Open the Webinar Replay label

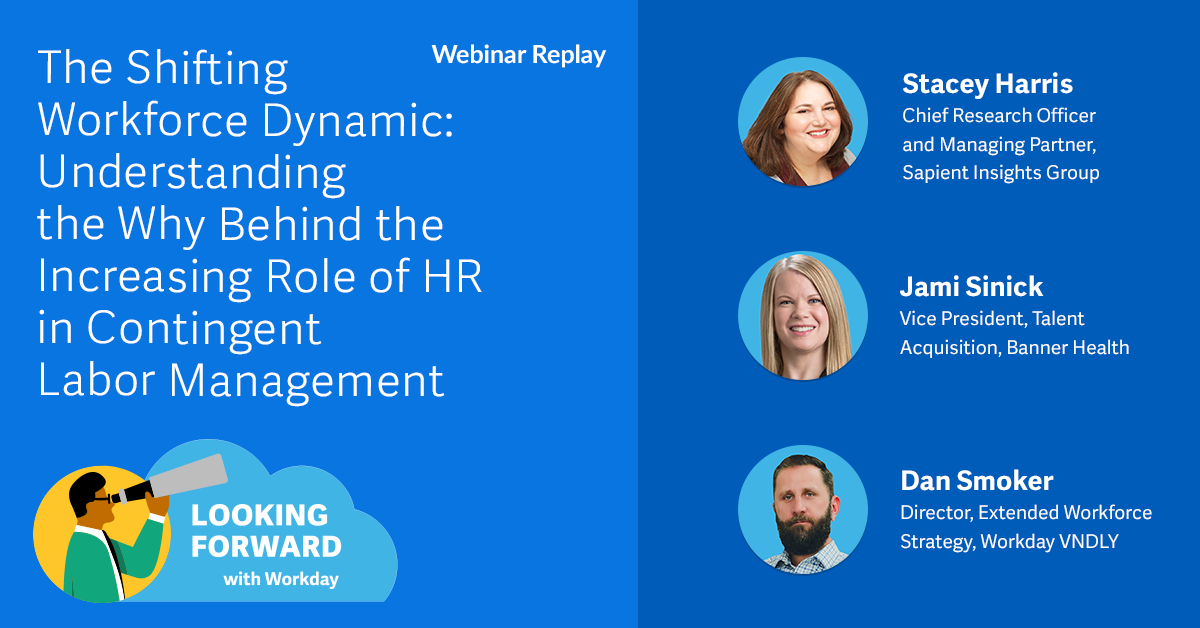tap(517, 55)
